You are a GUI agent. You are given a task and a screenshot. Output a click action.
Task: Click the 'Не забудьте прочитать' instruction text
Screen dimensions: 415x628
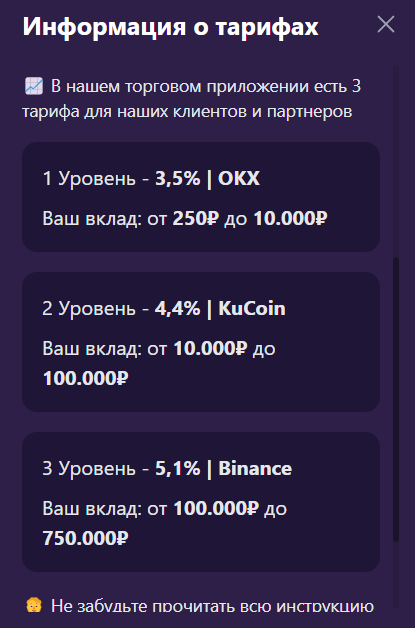tap(212, 606)
